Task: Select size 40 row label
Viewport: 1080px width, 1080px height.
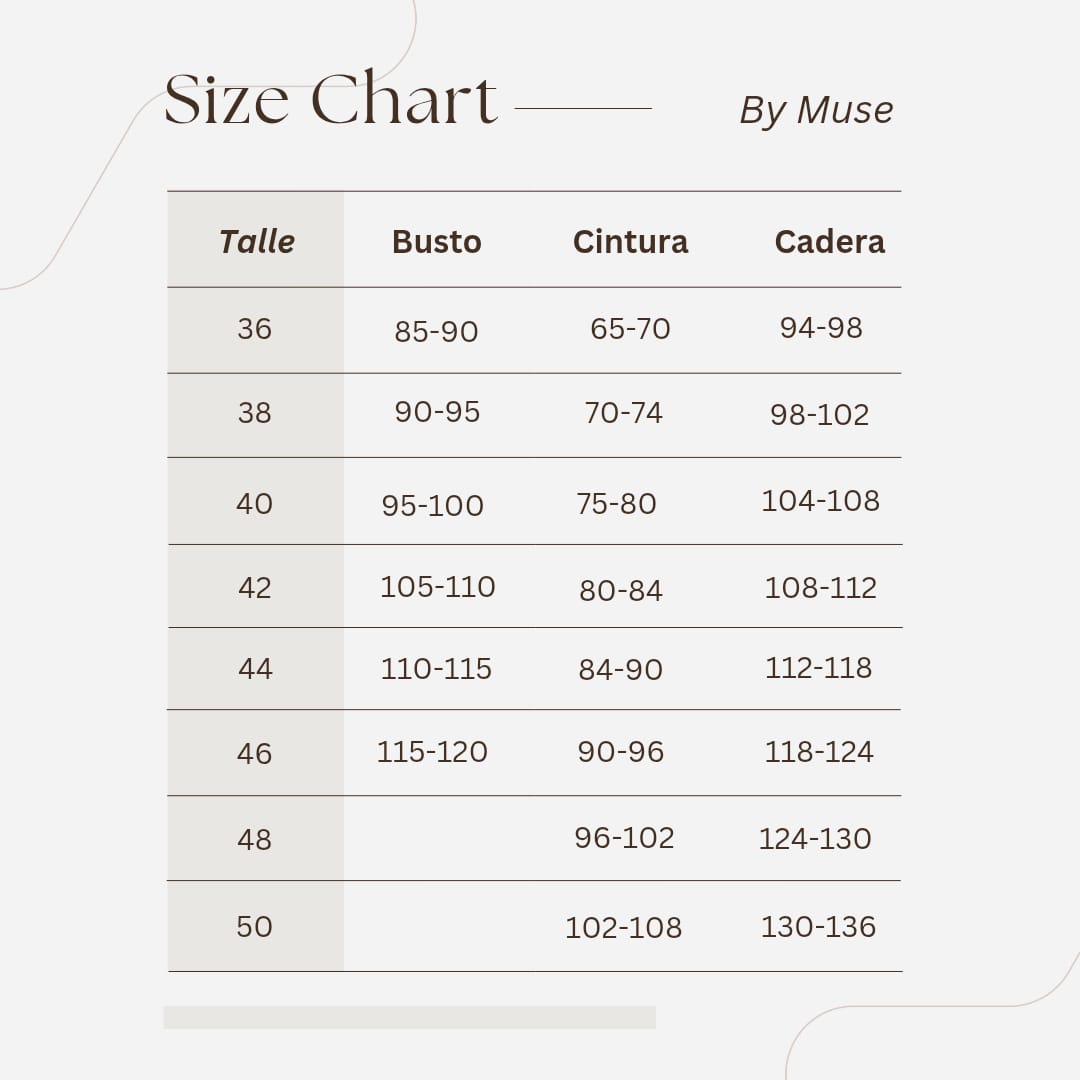Action: pyautogui.click(x=255, y=503)
